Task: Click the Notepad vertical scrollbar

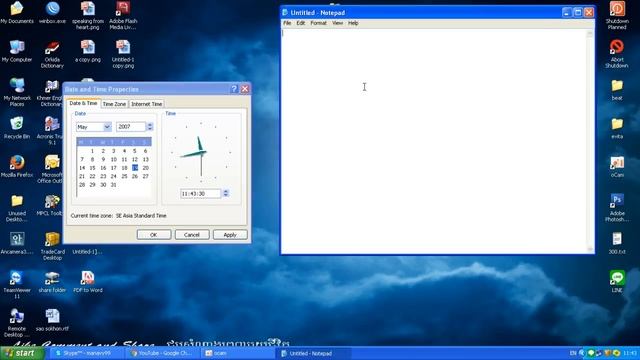Action: pos(590,141)
